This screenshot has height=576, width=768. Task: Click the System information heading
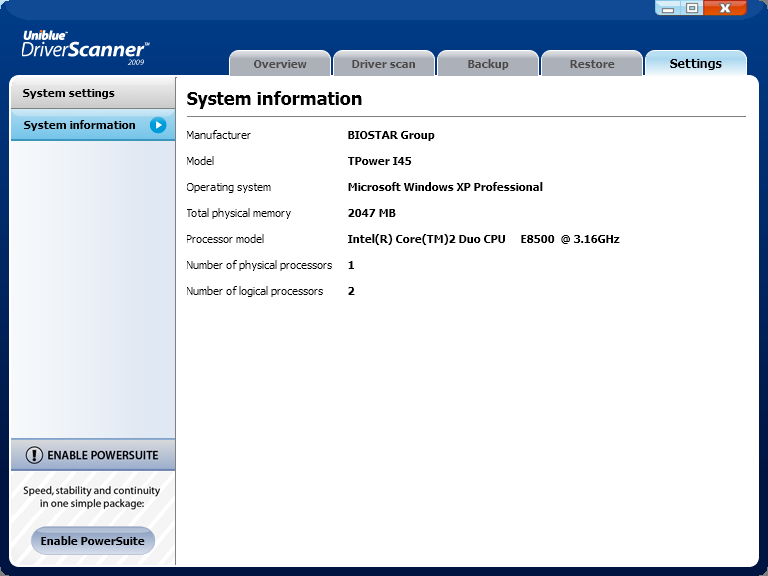[x=274, y=99]
